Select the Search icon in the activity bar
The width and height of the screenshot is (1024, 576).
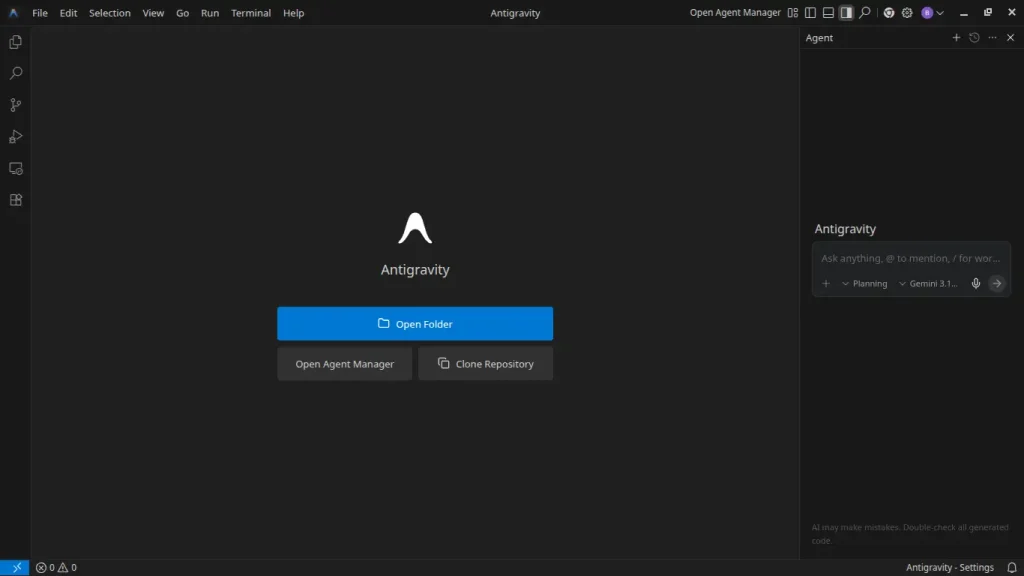point(15,72)
